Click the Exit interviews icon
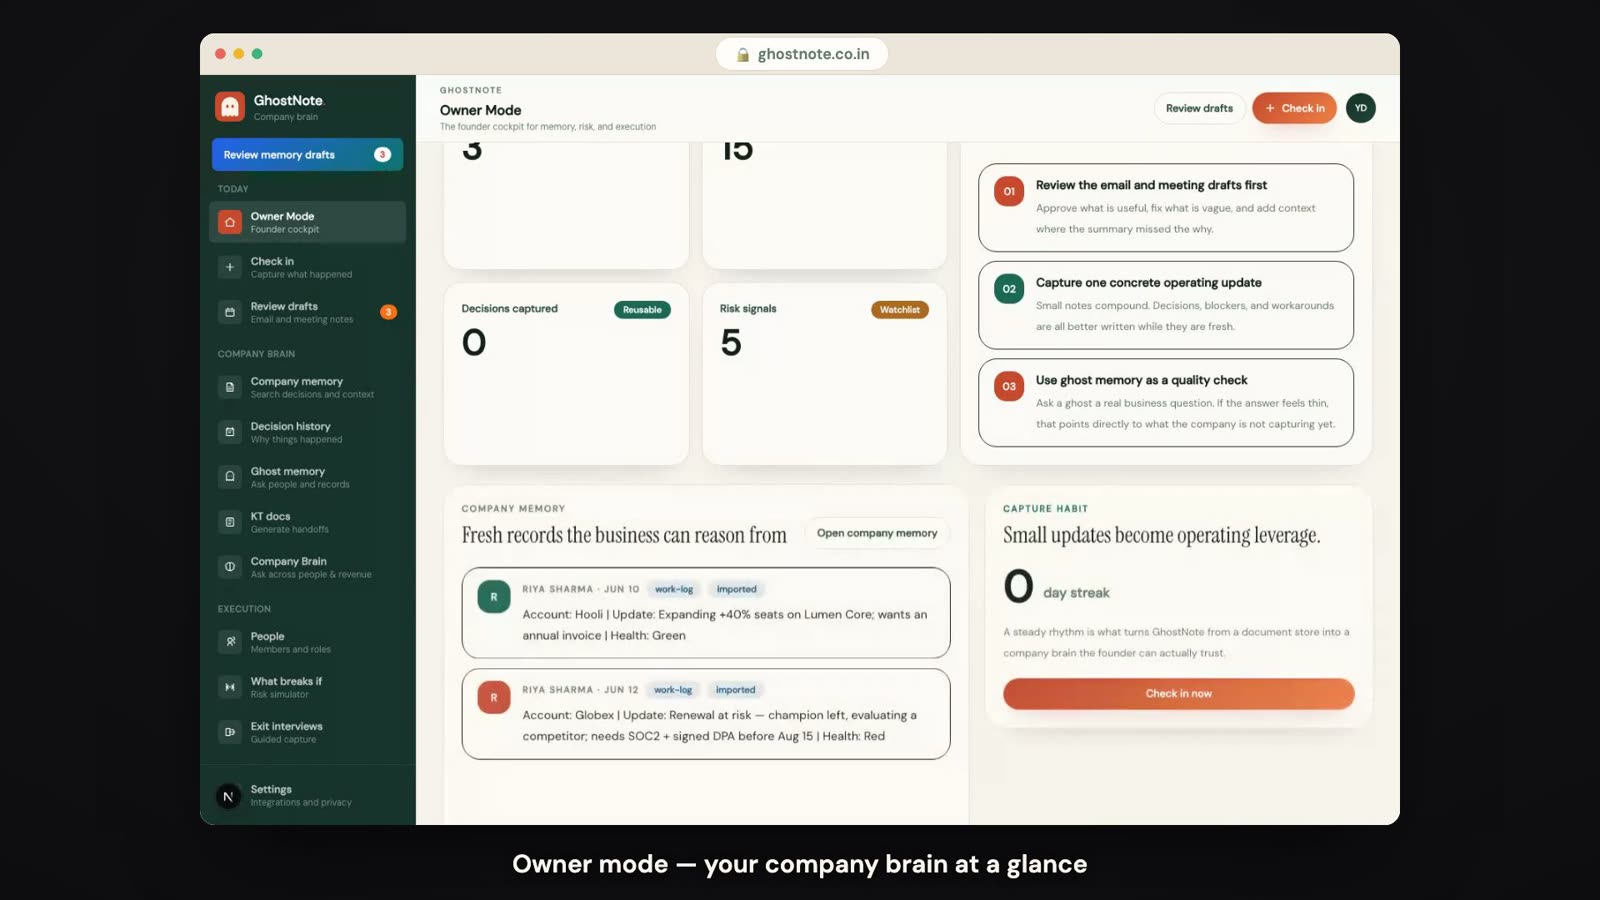The height and width of the screenshot is (900, 1600). click(x=230, y=732)
